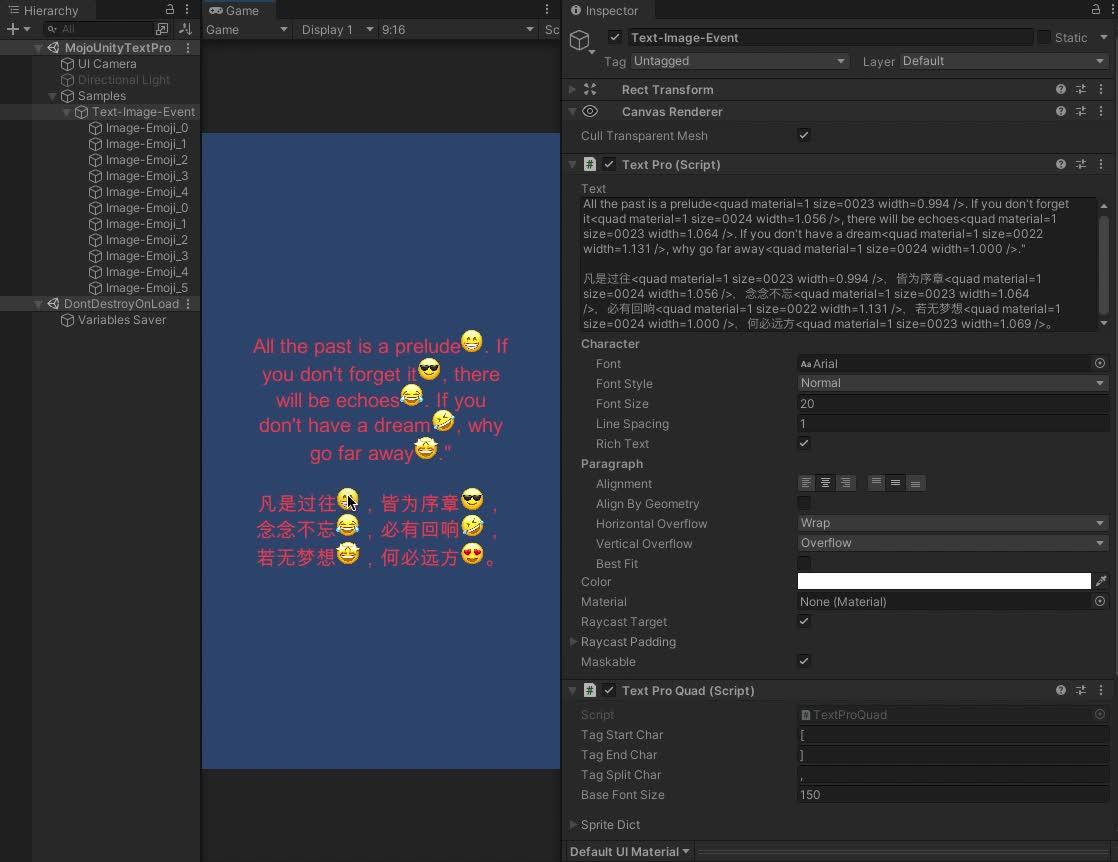This screenshot has width=1118, height=862.
Task: Open the Font object picker circle icon
Action: point(1100,363)
